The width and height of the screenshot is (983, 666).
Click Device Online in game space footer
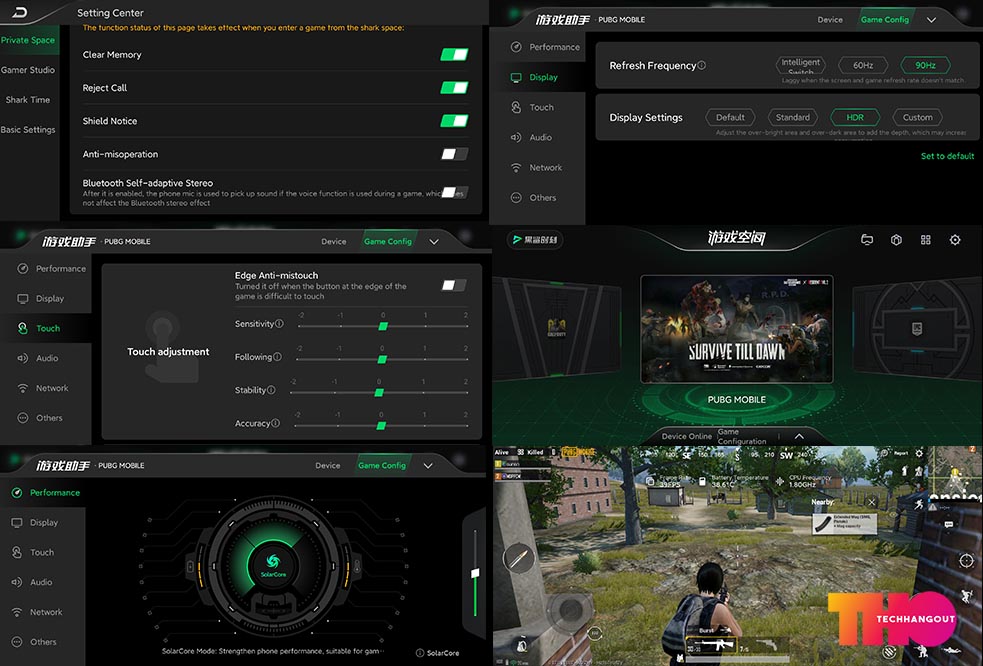tap(686, 436)
